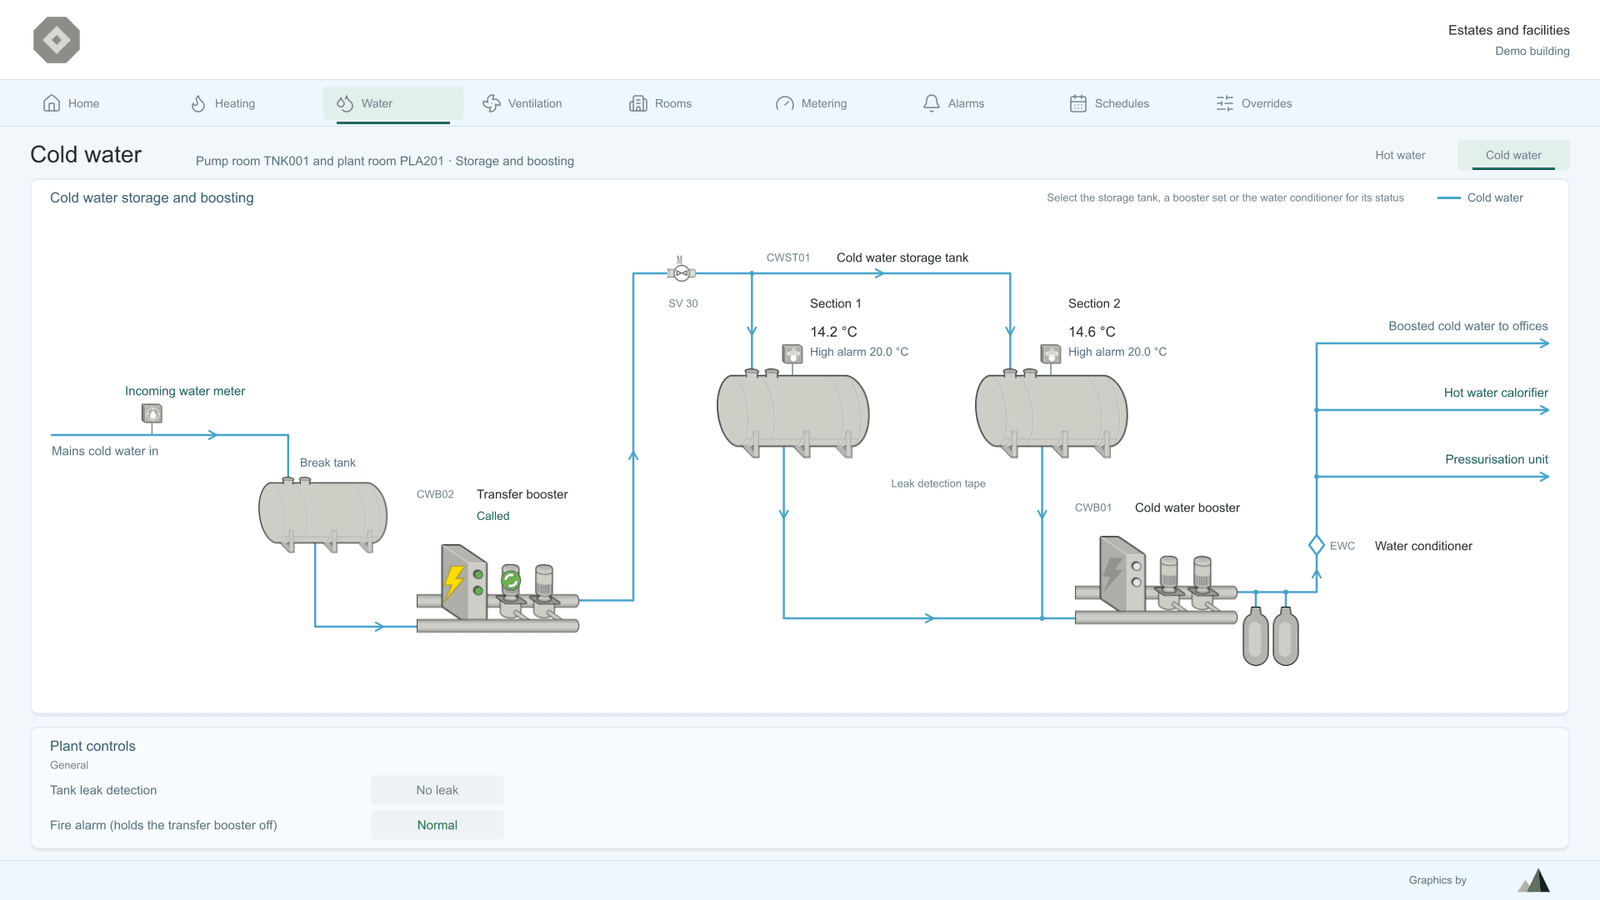Select the cold water booster set CWB01
This screenshot has width=1600, height=900.
pyautogui.click(x=1156, y=581)
